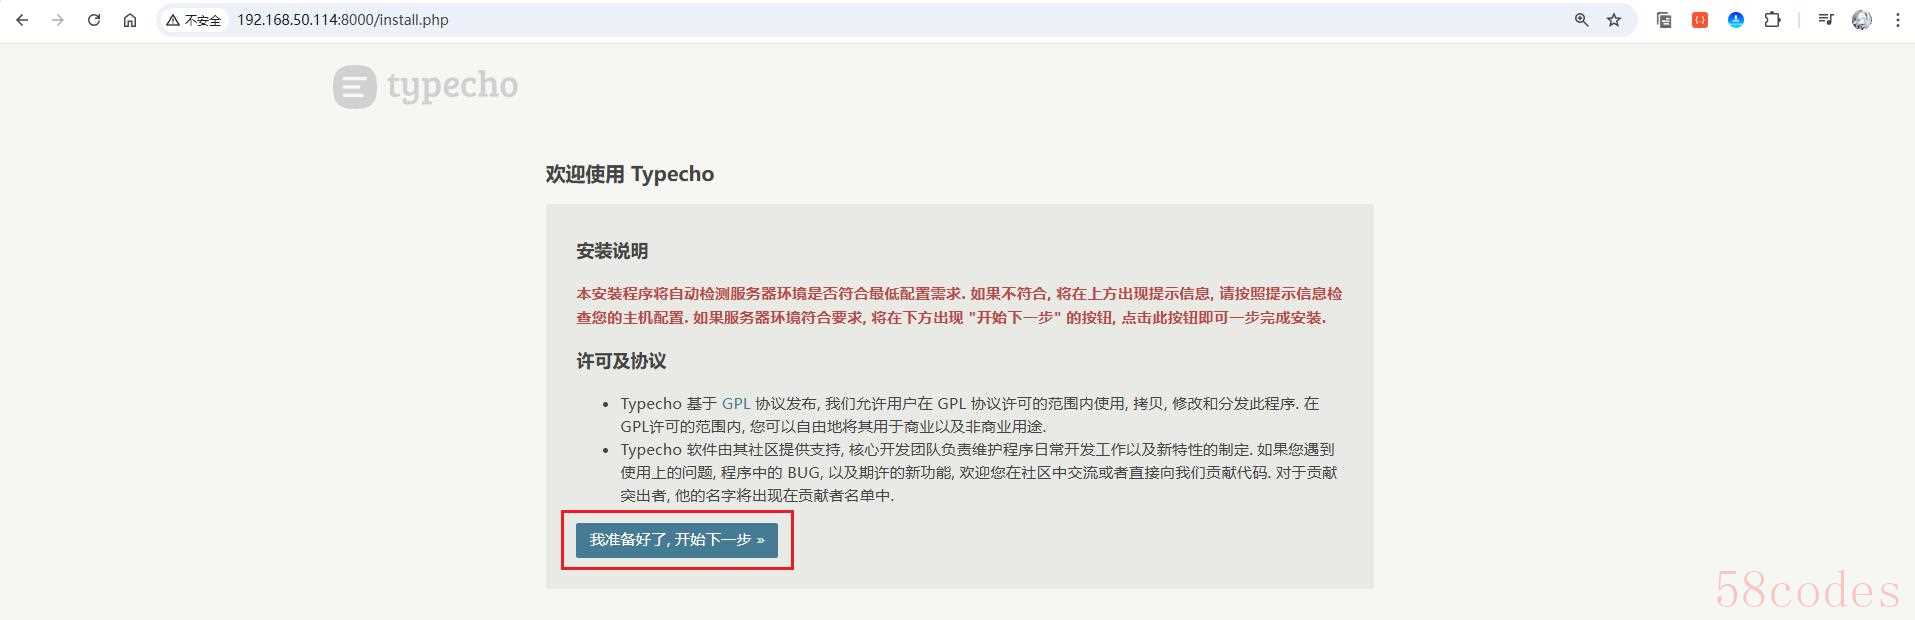Click the 安装说明 section heading
Screen dimensions: 1915x620
point(612,251)
